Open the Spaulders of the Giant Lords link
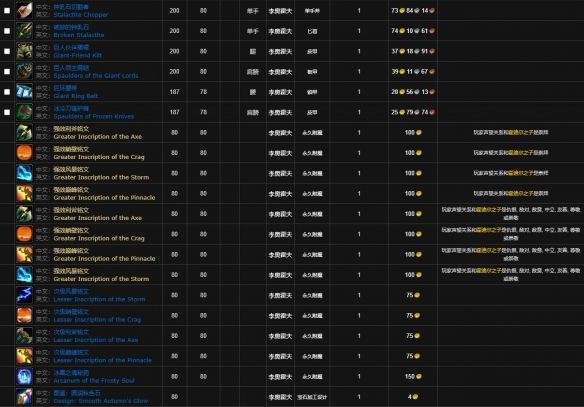 96,76
